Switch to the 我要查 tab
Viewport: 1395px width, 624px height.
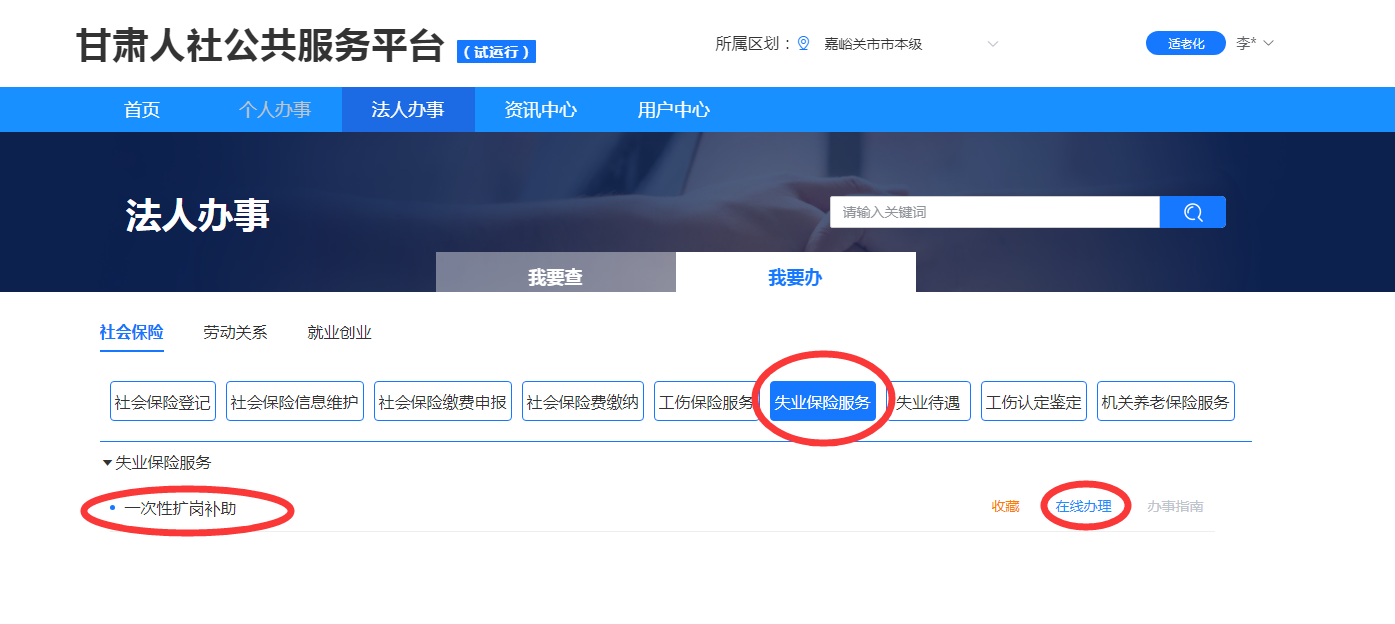tap(555, 277)
